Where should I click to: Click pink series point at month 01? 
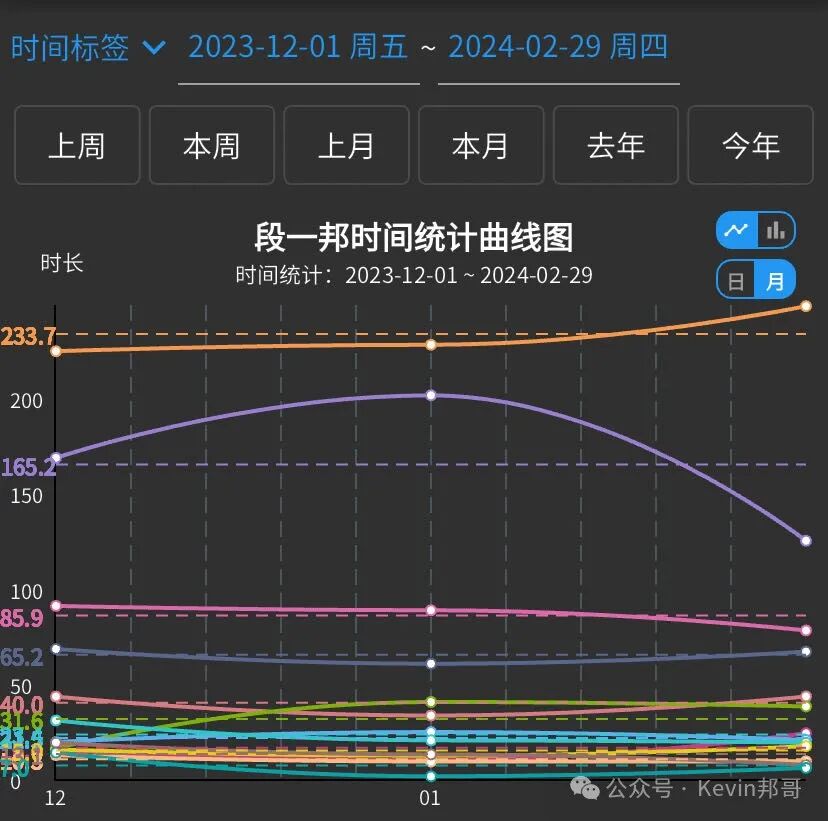(431, 610)
